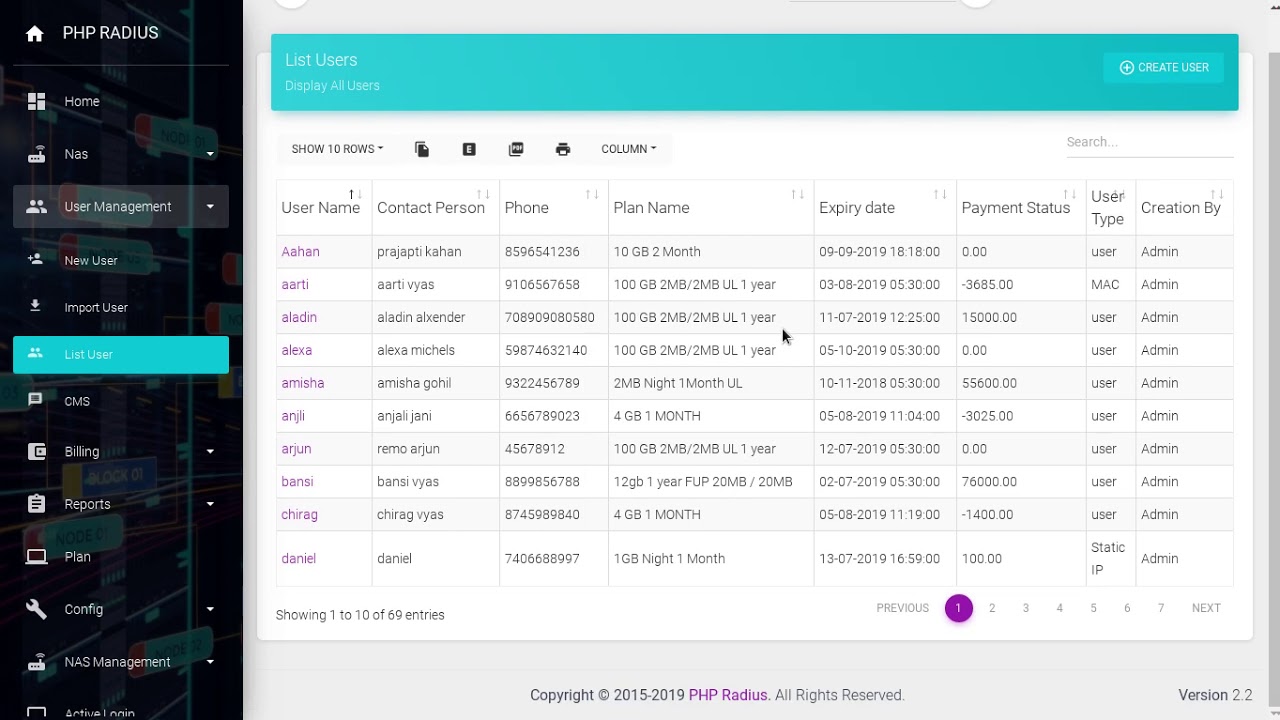
Task: Select List User in the sidebar
Action: click(121, 354)
